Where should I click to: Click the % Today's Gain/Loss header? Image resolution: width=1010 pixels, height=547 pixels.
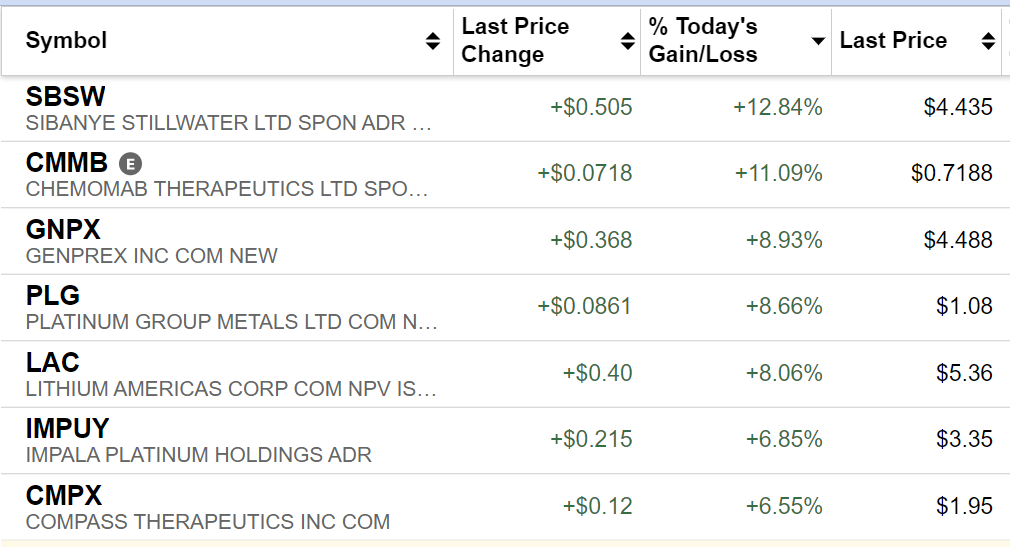pos(703,41)
